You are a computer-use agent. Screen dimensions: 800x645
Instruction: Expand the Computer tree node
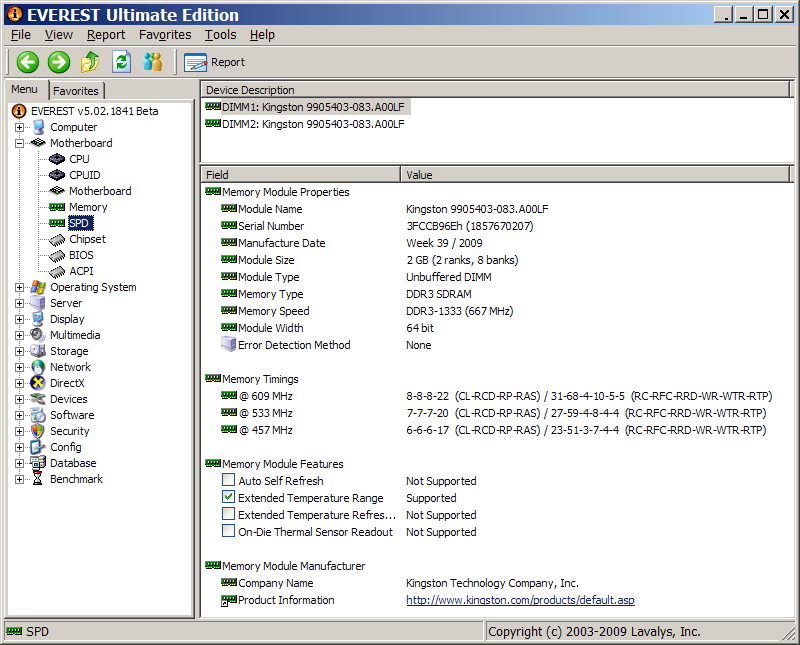[19, 127]
